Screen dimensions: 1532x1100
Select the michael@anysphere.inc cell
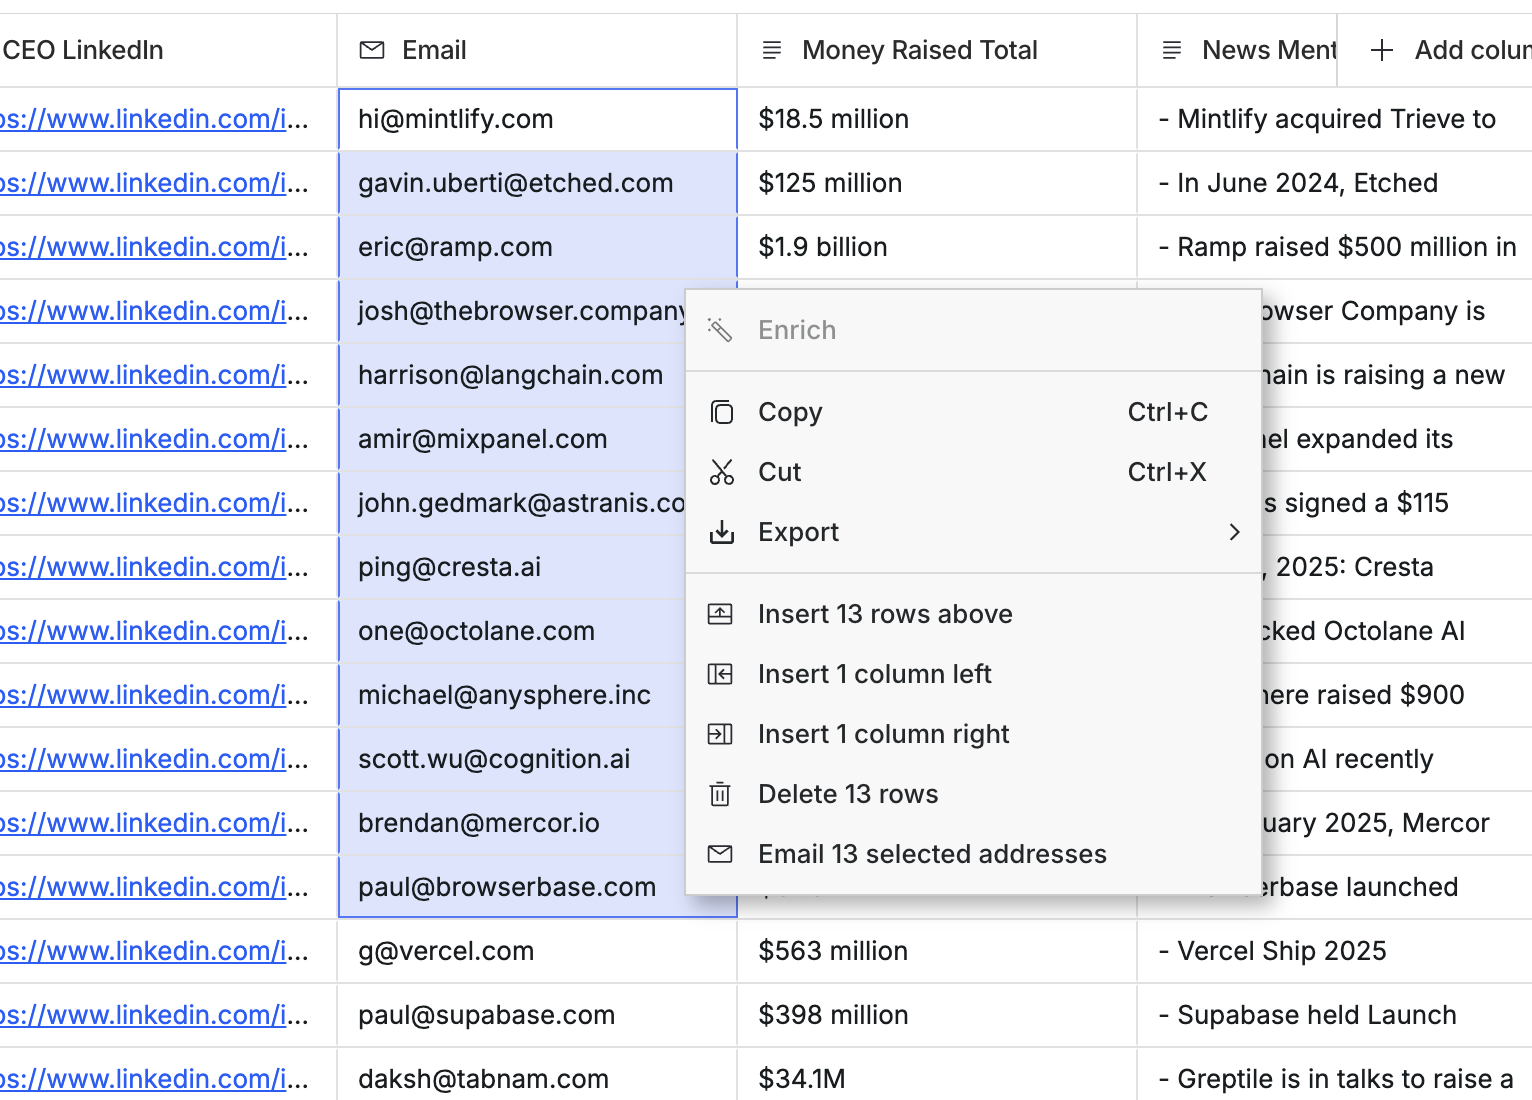tap(511, 695)
